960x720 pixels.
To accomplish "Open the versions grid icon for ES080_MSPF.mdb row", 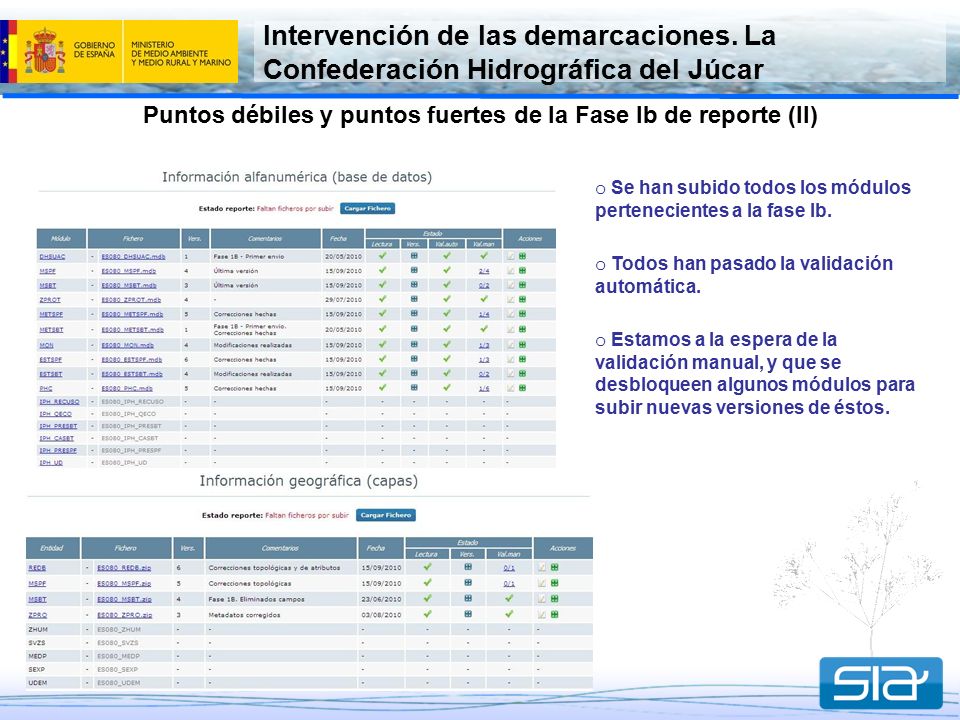I will pos(414,270).
